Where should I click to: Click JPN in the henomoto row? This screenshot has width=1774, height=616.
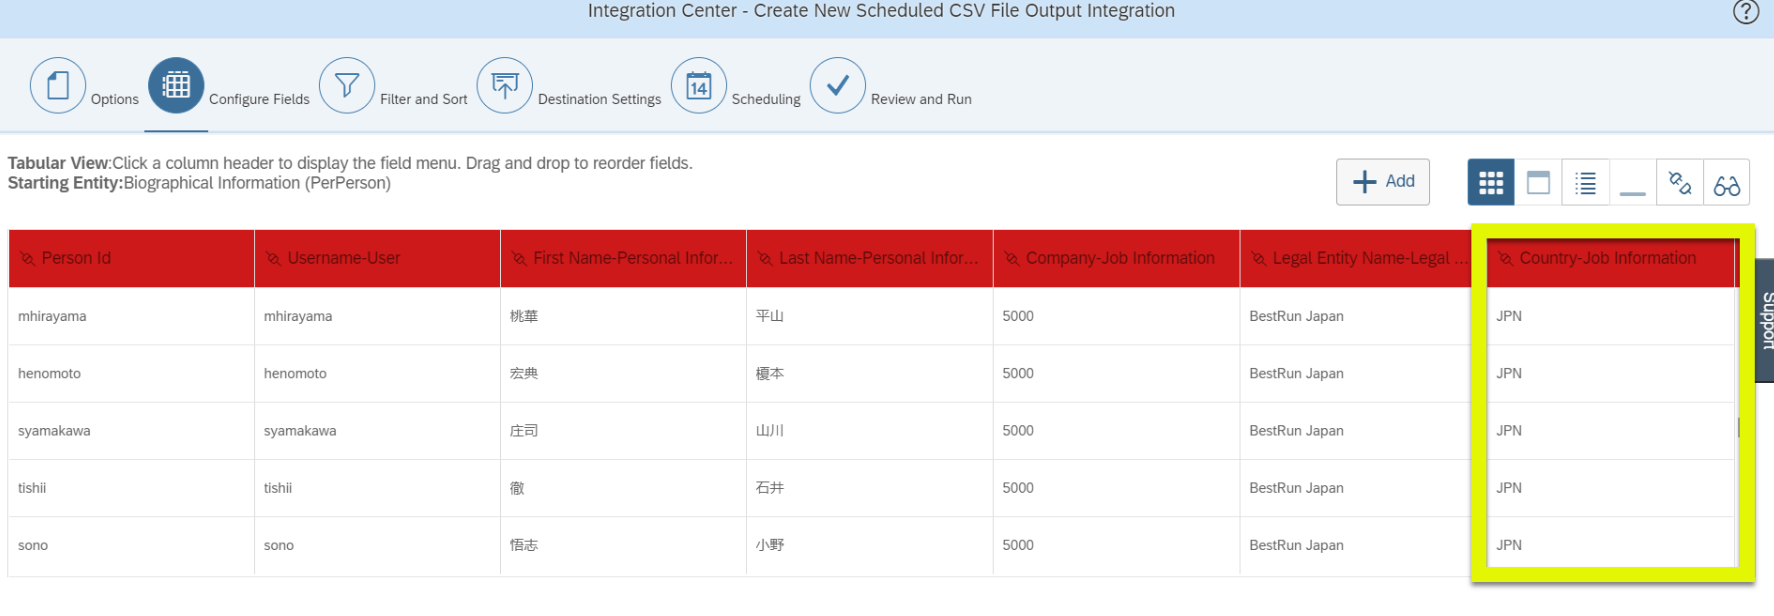pyautogui.click(x=1509, y=373)
